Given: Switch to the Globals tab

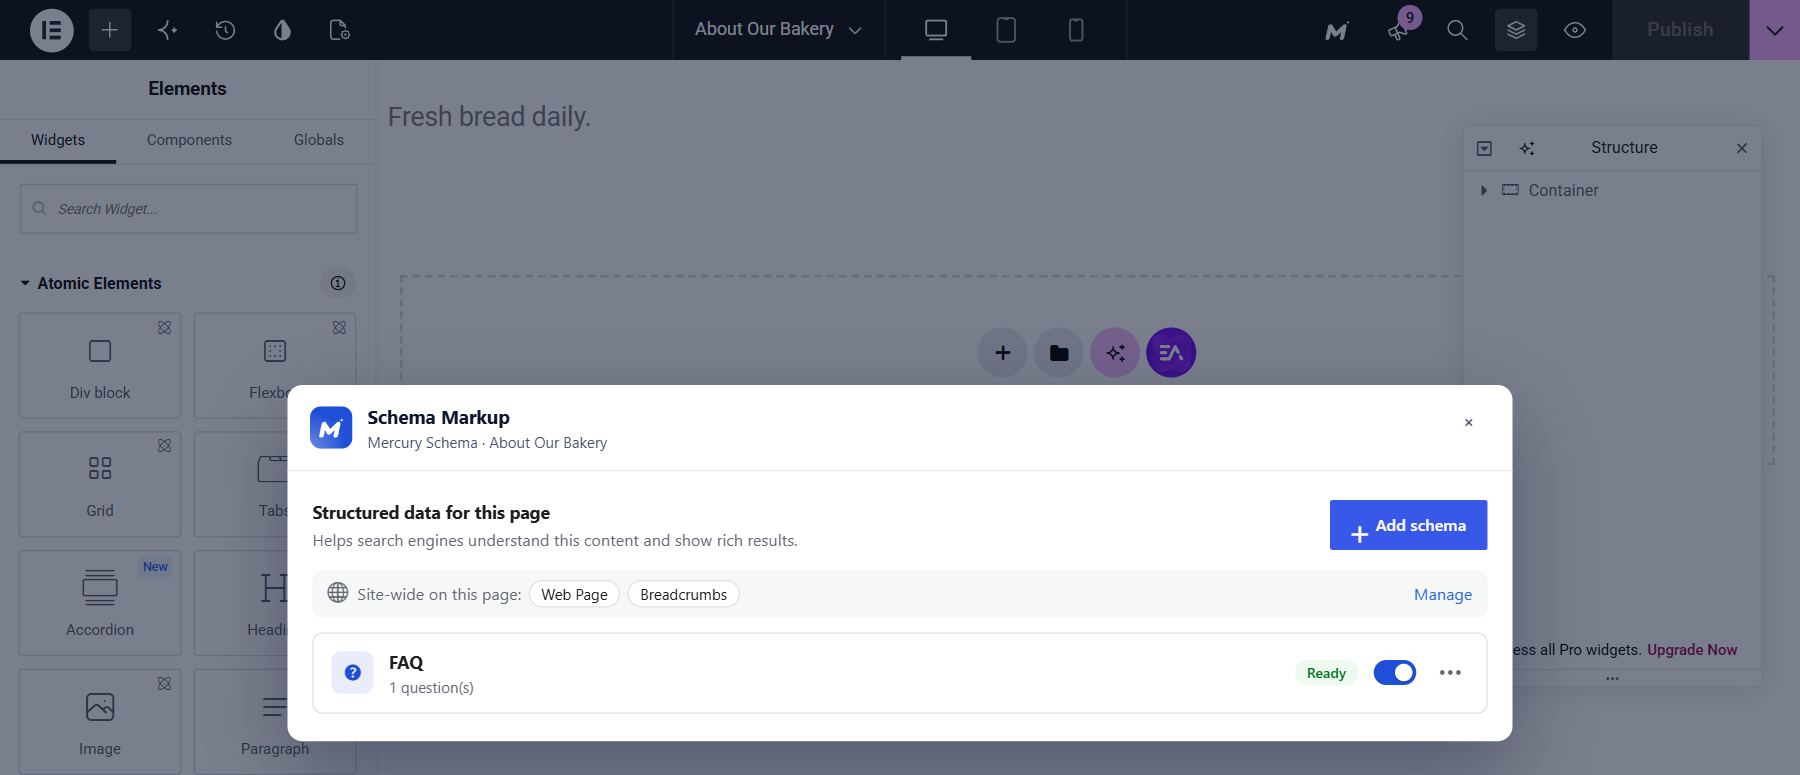Looking at the screenshot, I should coord(319,140).
